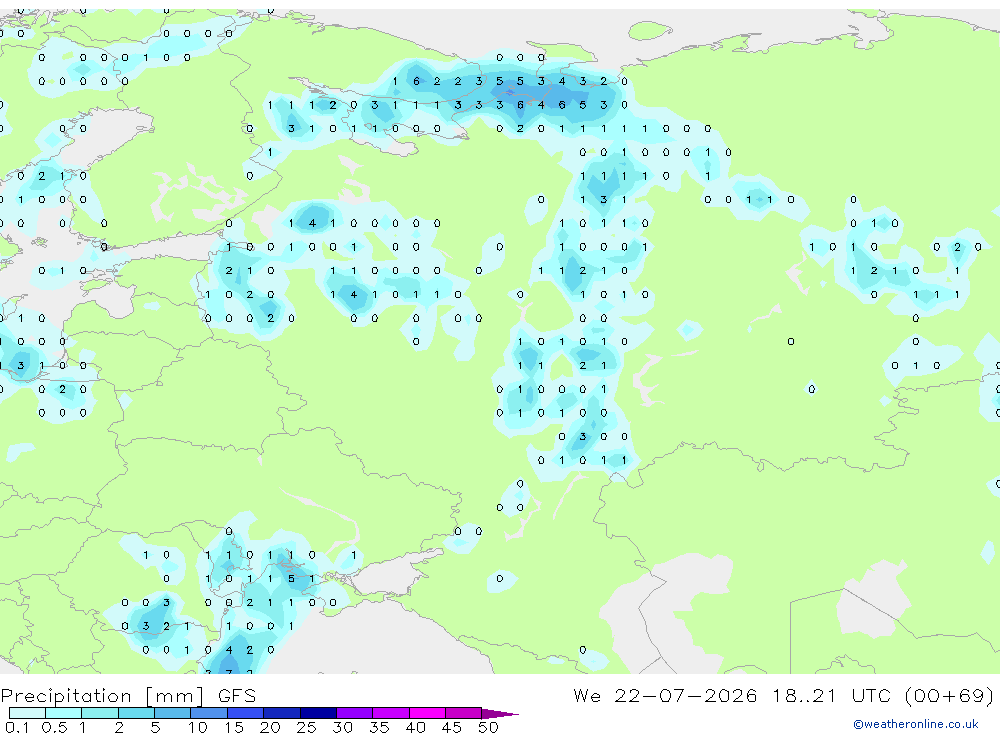Click the "GFS" model label
The image size is (1000, 733).
click(x=237, y=696)
